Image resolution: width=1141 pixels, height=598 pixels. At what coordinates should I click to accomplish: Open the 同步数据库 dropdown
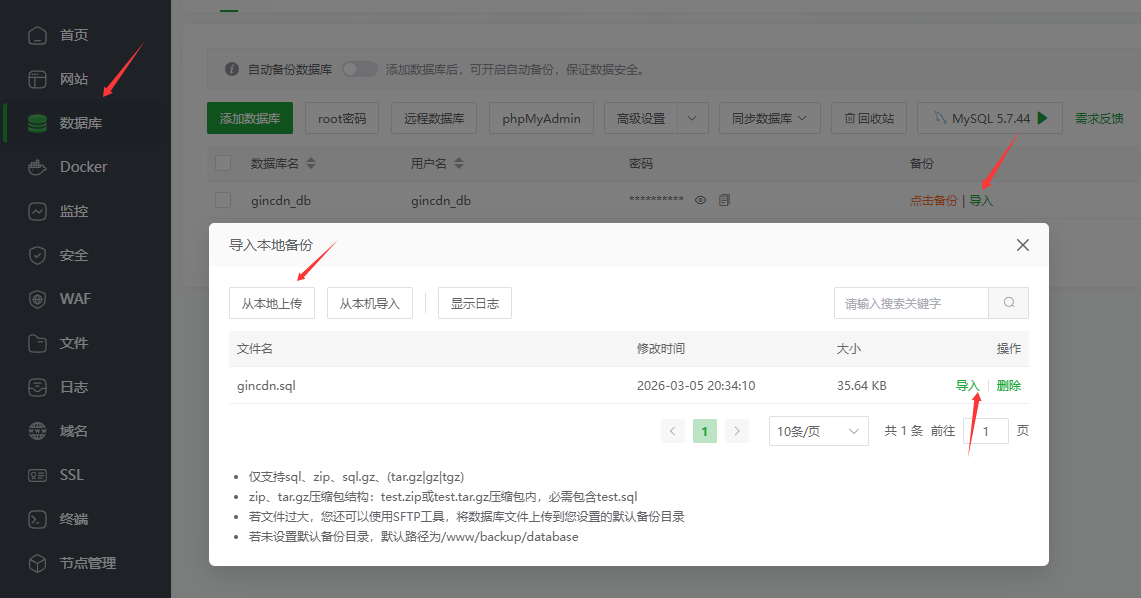[x=769, y=118]
